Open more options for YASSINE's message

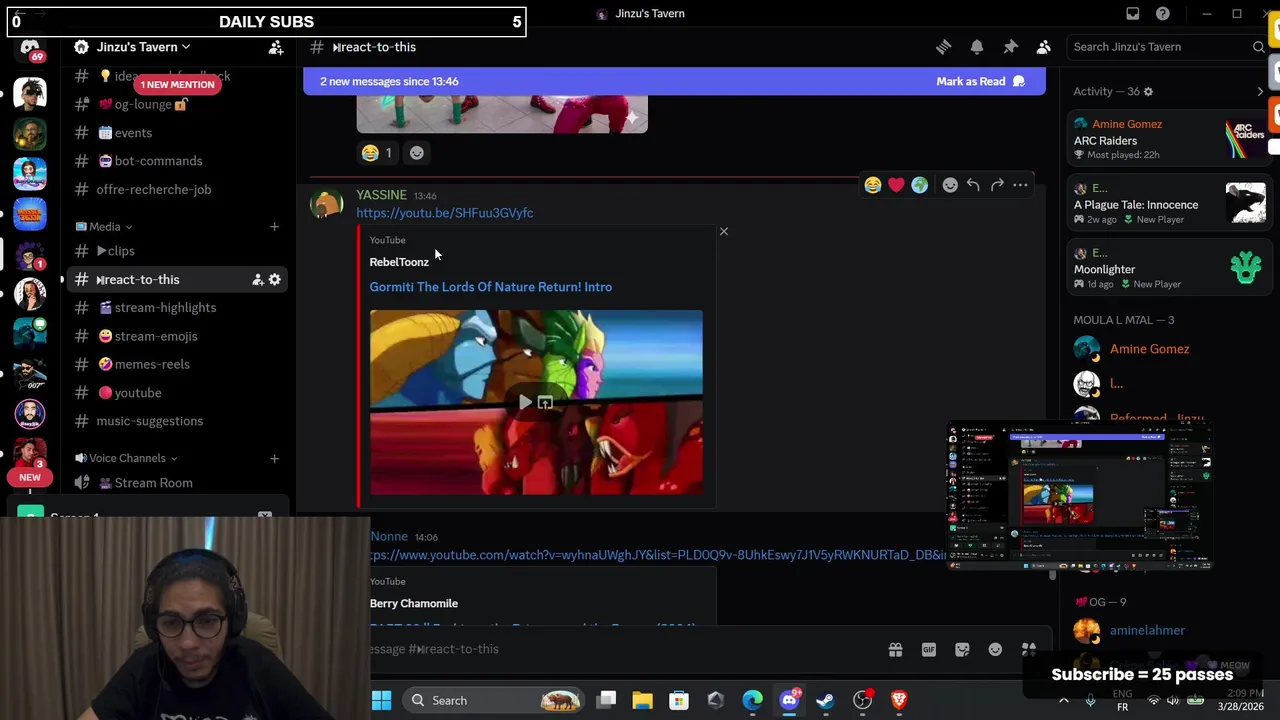1020,185
